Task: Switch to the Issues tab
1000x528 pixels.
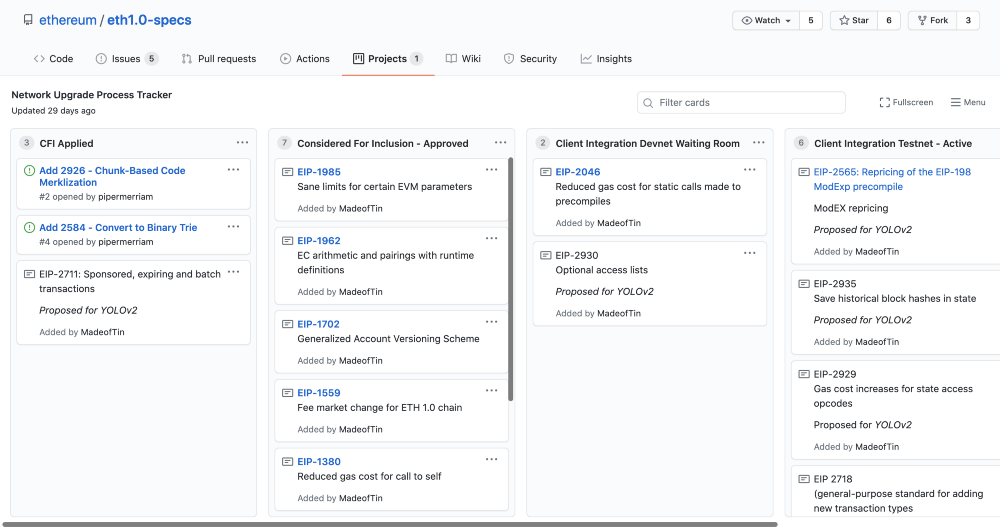Action: click(126, 59)
